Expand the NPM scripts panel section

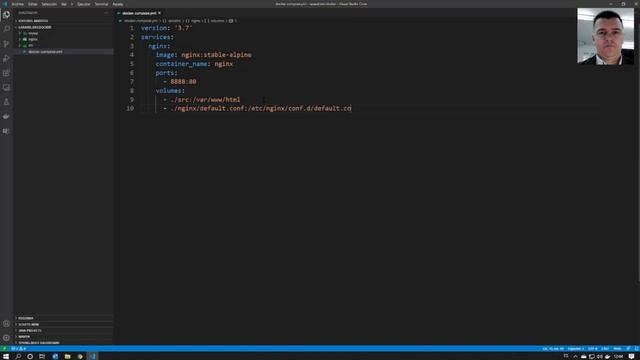pyautogui.click(x=64, y=324)
